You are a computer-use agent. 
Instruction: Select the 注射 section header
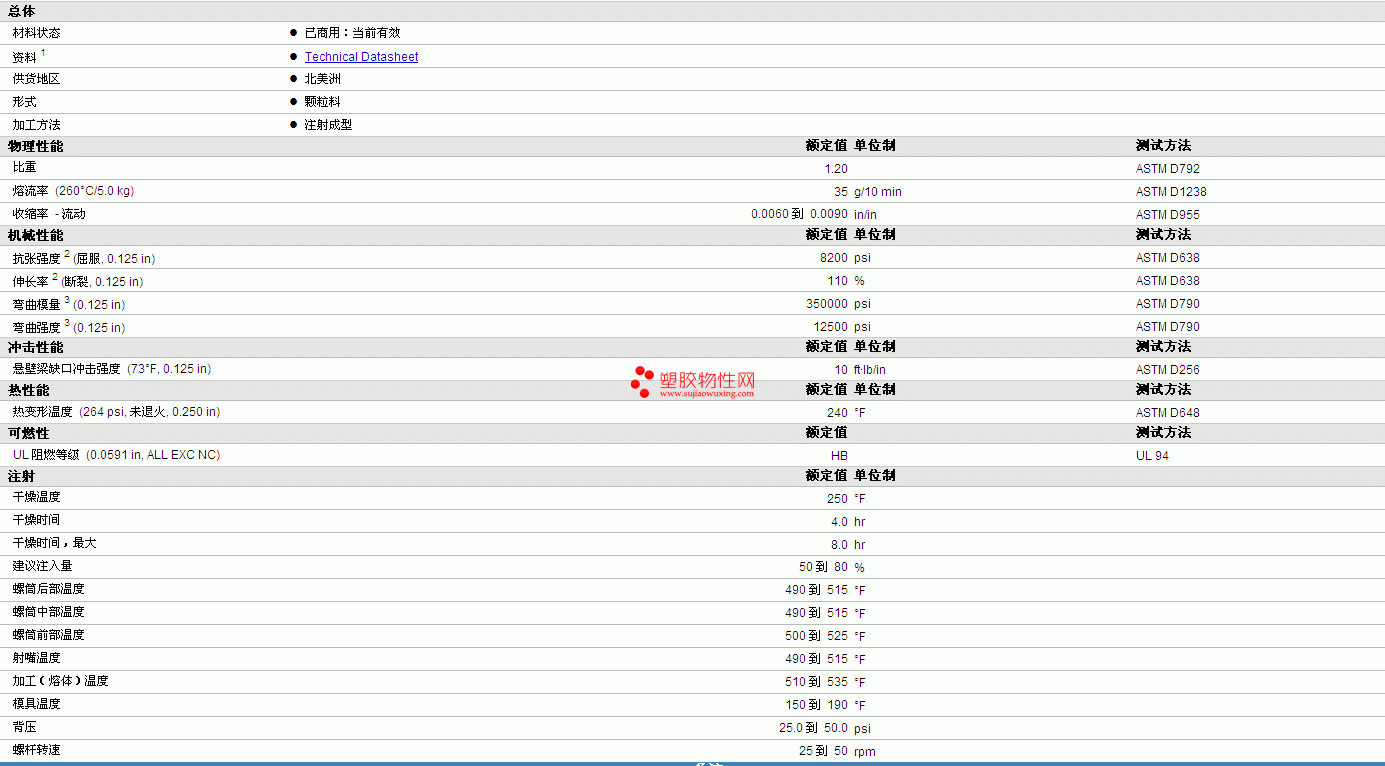pyautogui.click(x=21, y=476)
